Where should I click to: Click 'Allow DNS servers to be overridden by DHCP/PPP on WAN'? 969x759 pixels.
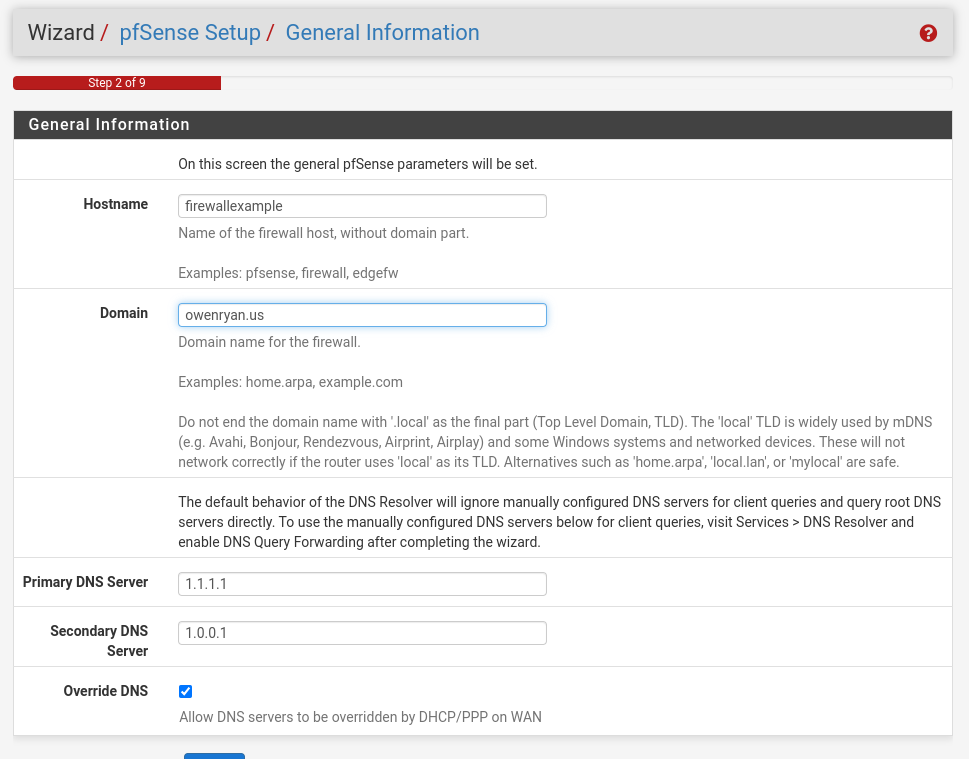click(360, 717)
